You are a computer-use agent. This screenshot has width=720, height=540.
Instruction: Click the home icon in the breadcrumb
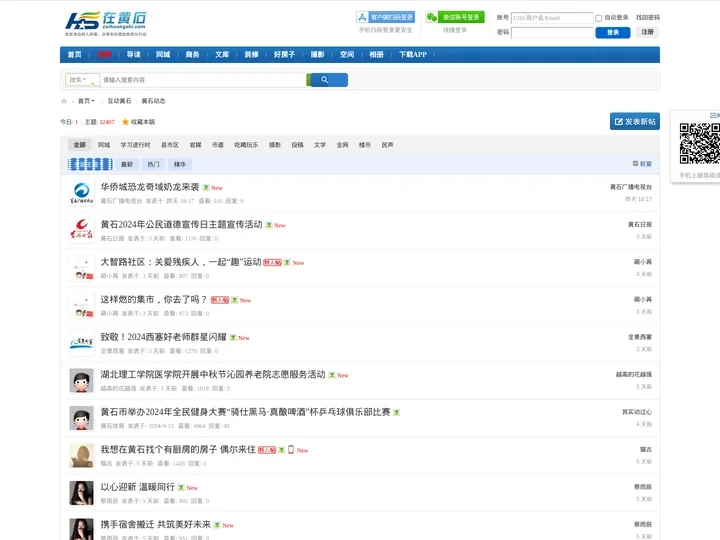64,101
